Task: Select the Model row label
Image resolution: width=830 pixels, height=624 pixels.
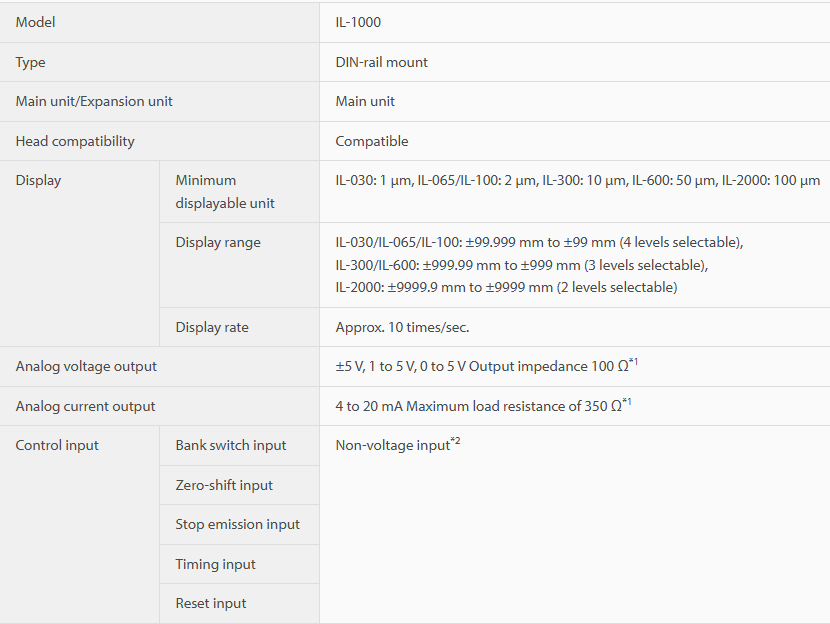Action: click(x=35, y=22)
